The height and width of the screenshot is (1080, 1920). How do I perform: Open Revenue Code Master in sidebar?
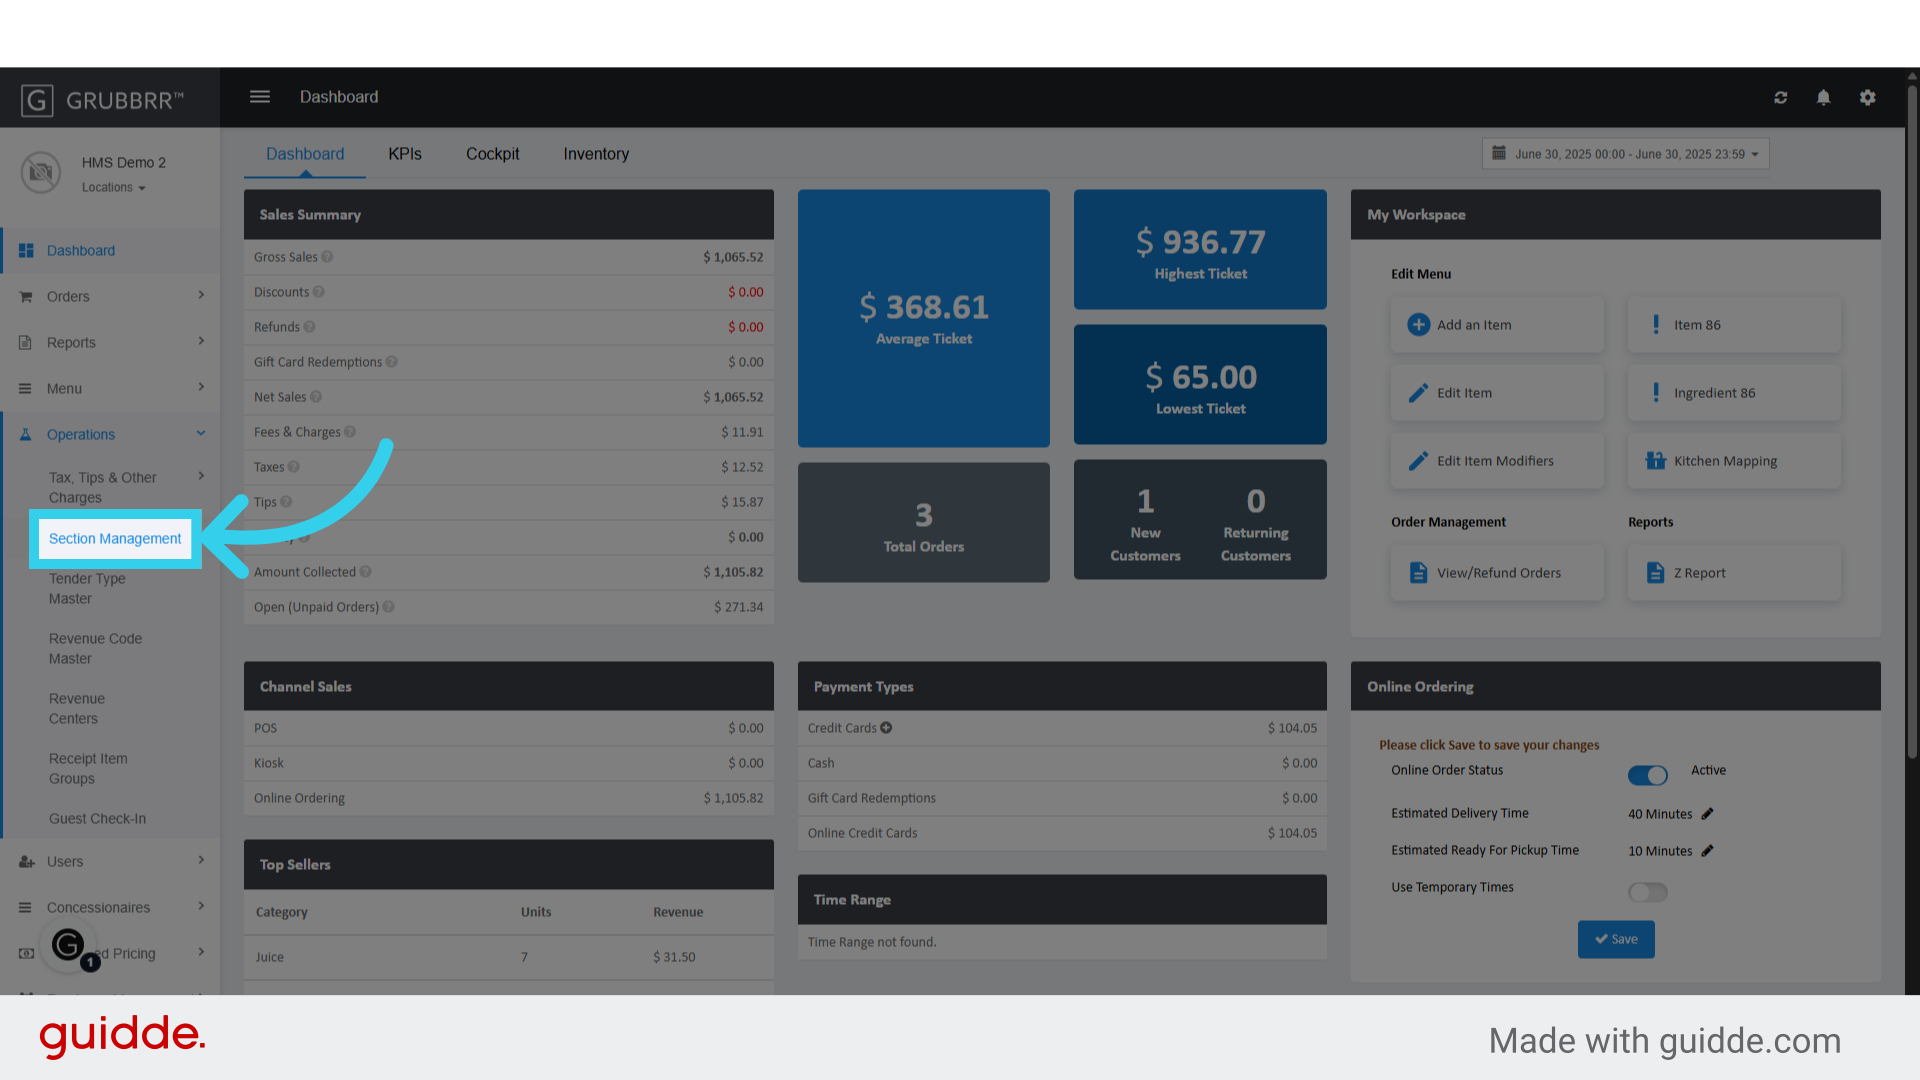pos(96,649)
